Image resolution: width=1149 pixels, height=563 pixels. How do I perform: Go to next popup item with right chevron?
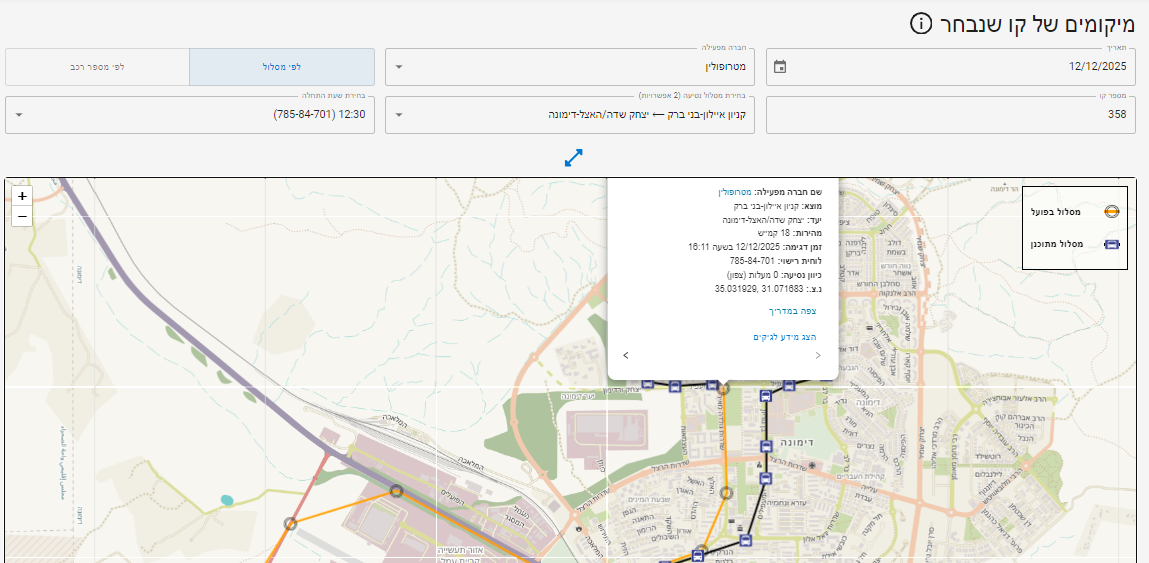pyautogui.click(x=817, y=355)
